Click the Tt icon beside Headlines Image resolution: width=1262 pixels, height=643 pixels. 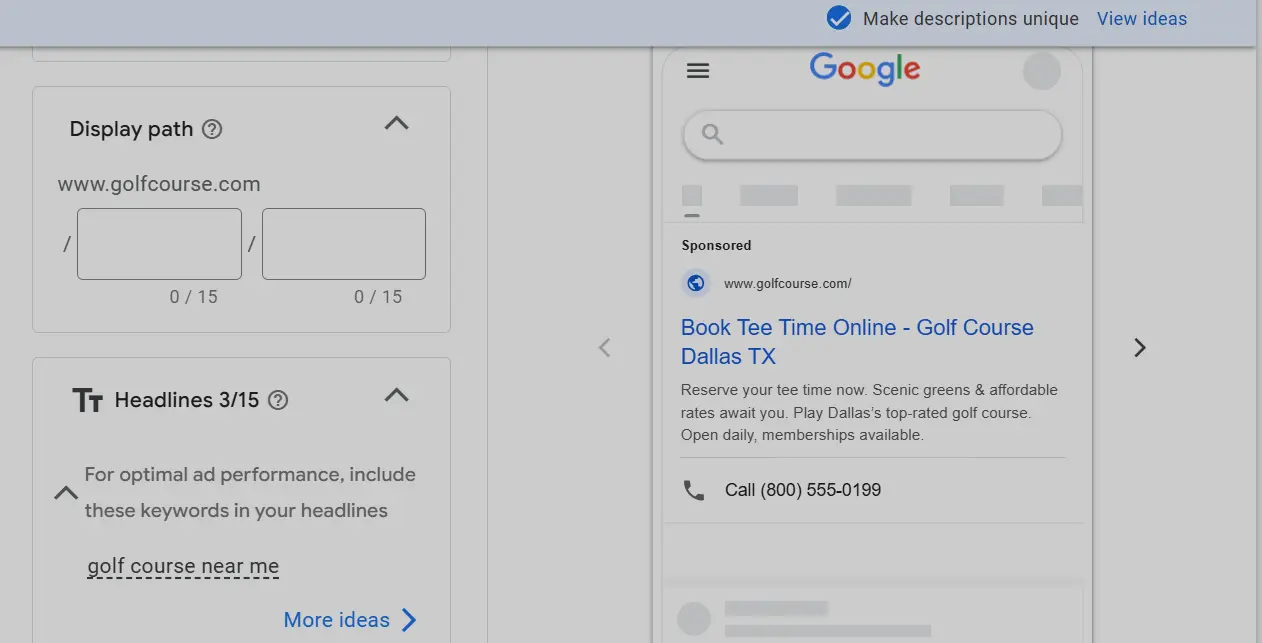tap(88, 399)
